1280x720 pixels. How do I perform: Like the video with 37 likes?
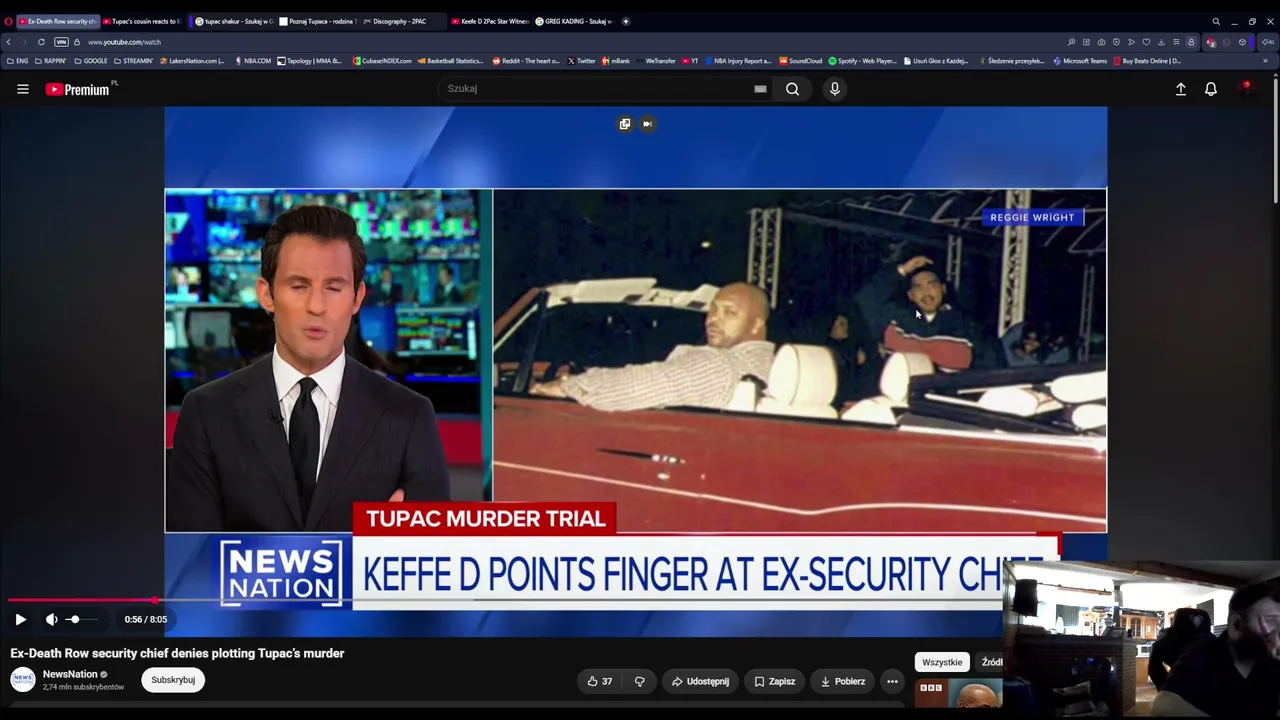click(x=600, y=681)
